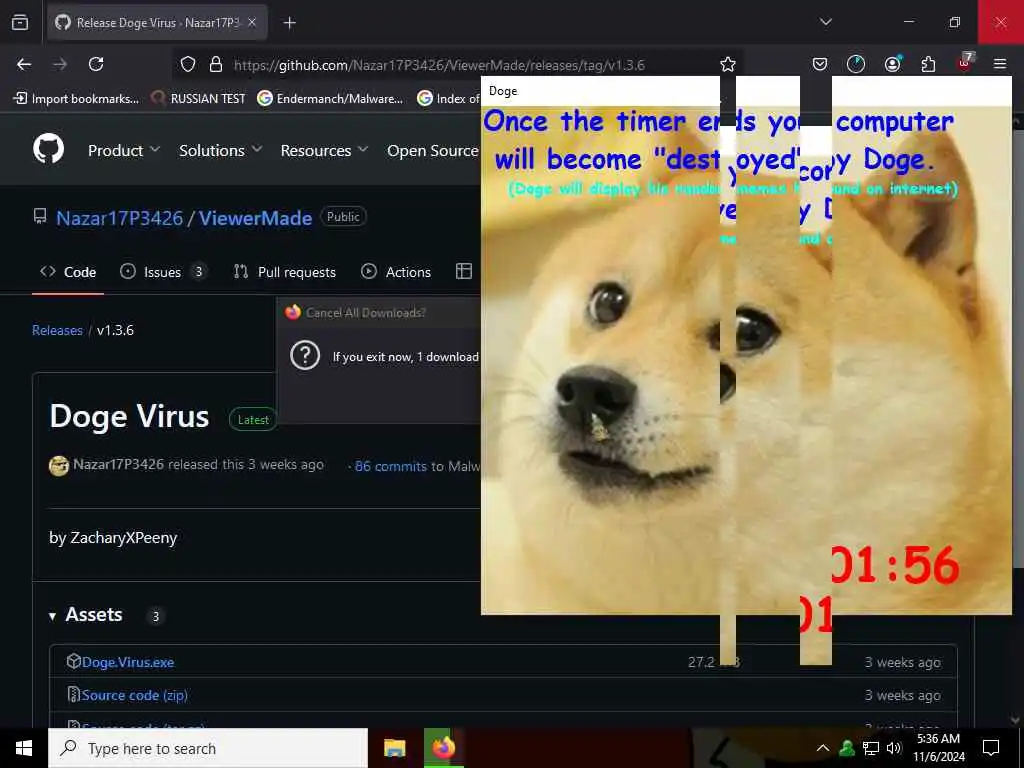Open the uBlock Origin extension icon
The width and height of the screenshot is (1024, 768).
965,63
